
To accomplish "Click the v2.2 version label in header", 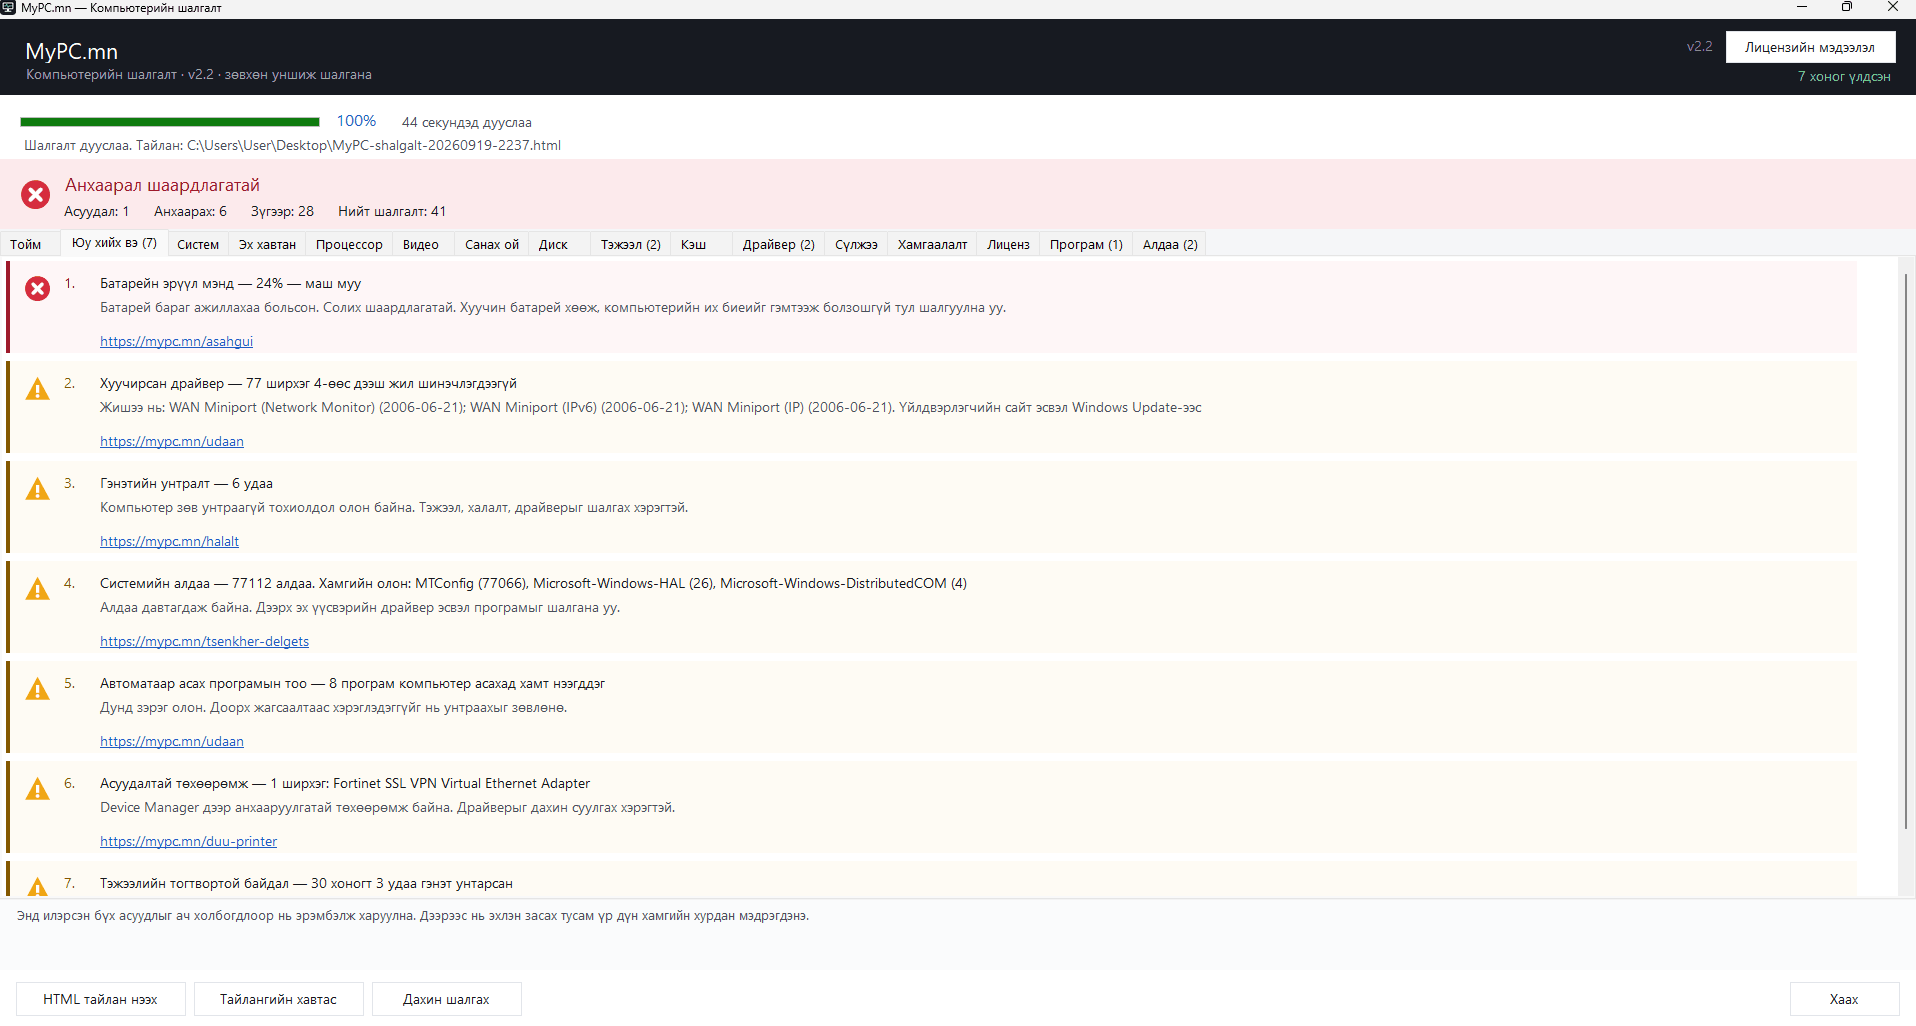I will point(1699,46).
